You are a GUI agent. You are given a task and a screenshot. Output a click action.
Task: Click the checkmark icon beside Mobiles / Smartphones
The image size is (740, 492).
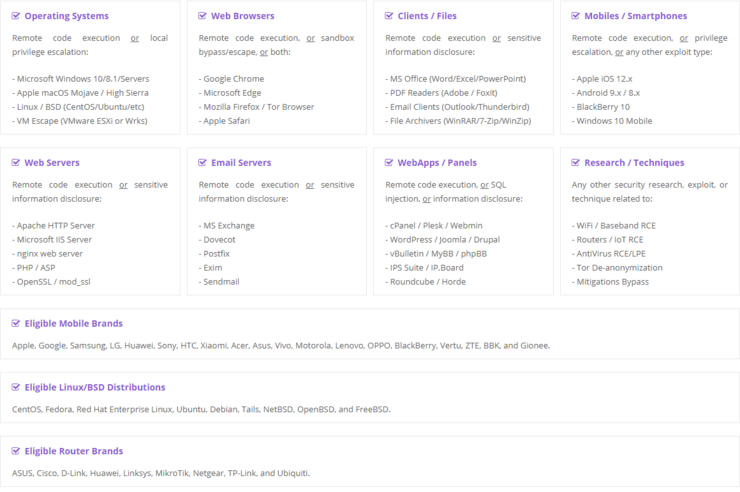pos(576,16)
